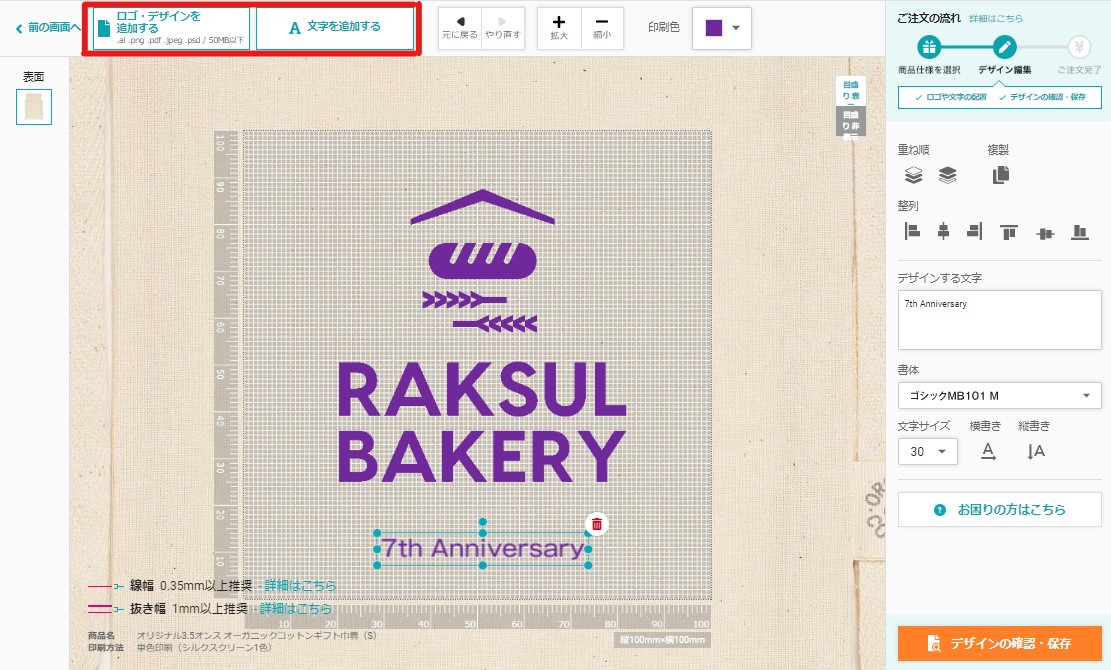
Task: Click the pencil design-edit step icon
Action: [x=1004, y=47]
